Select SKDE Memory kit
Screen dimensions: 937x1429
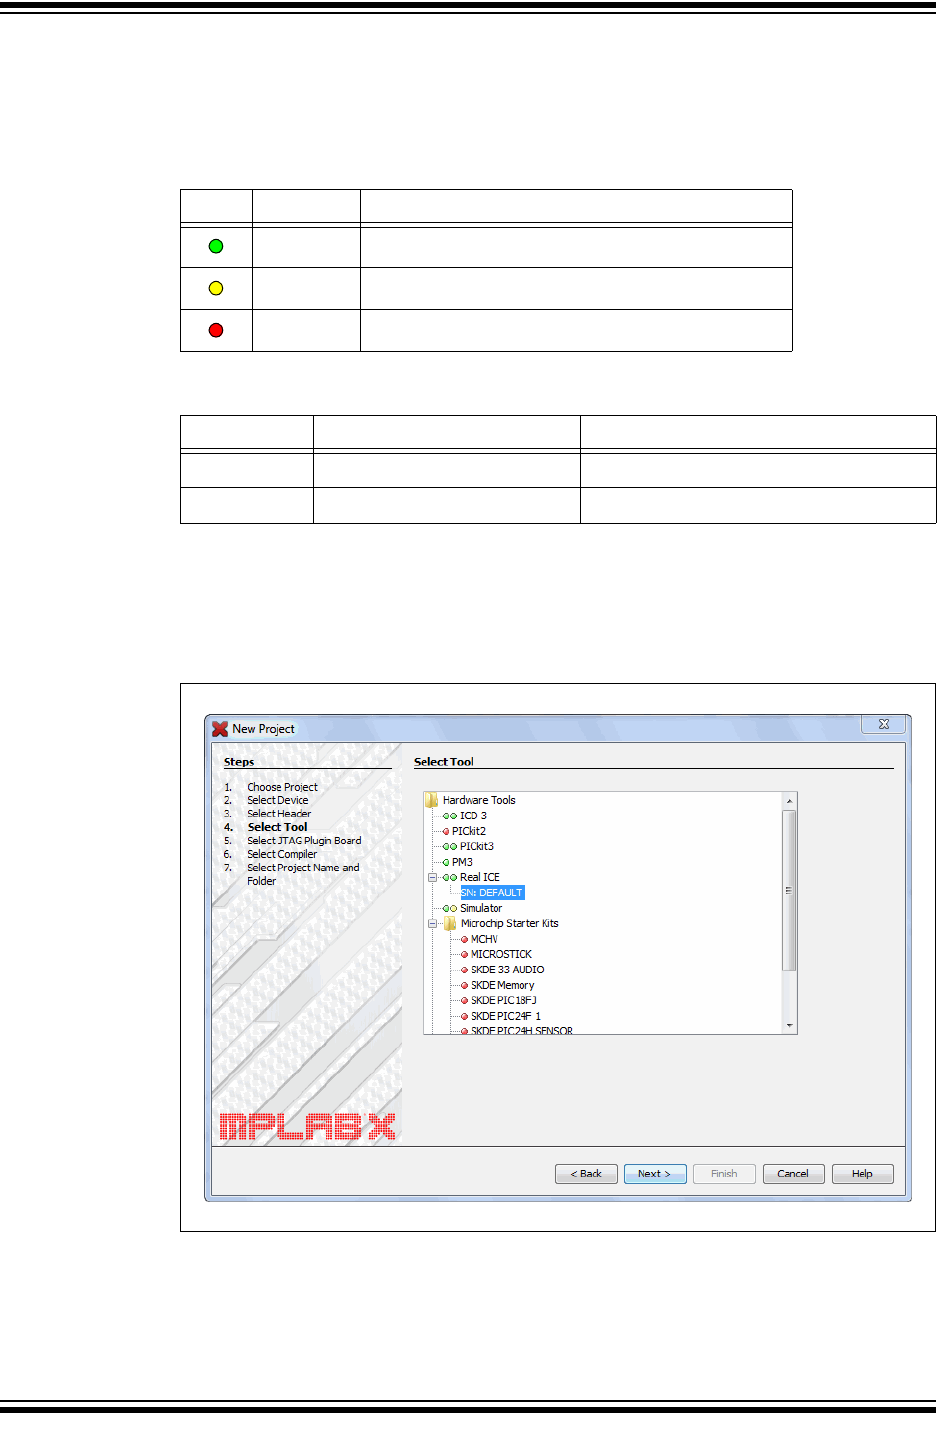[x=503, y=985]
